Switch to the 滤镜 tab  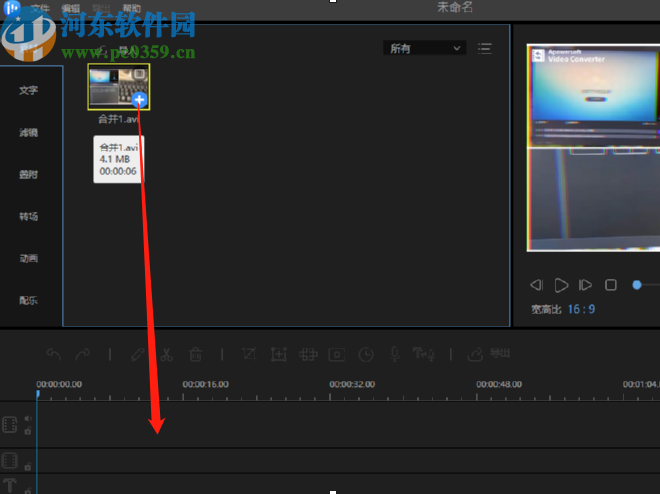point(29,133)
